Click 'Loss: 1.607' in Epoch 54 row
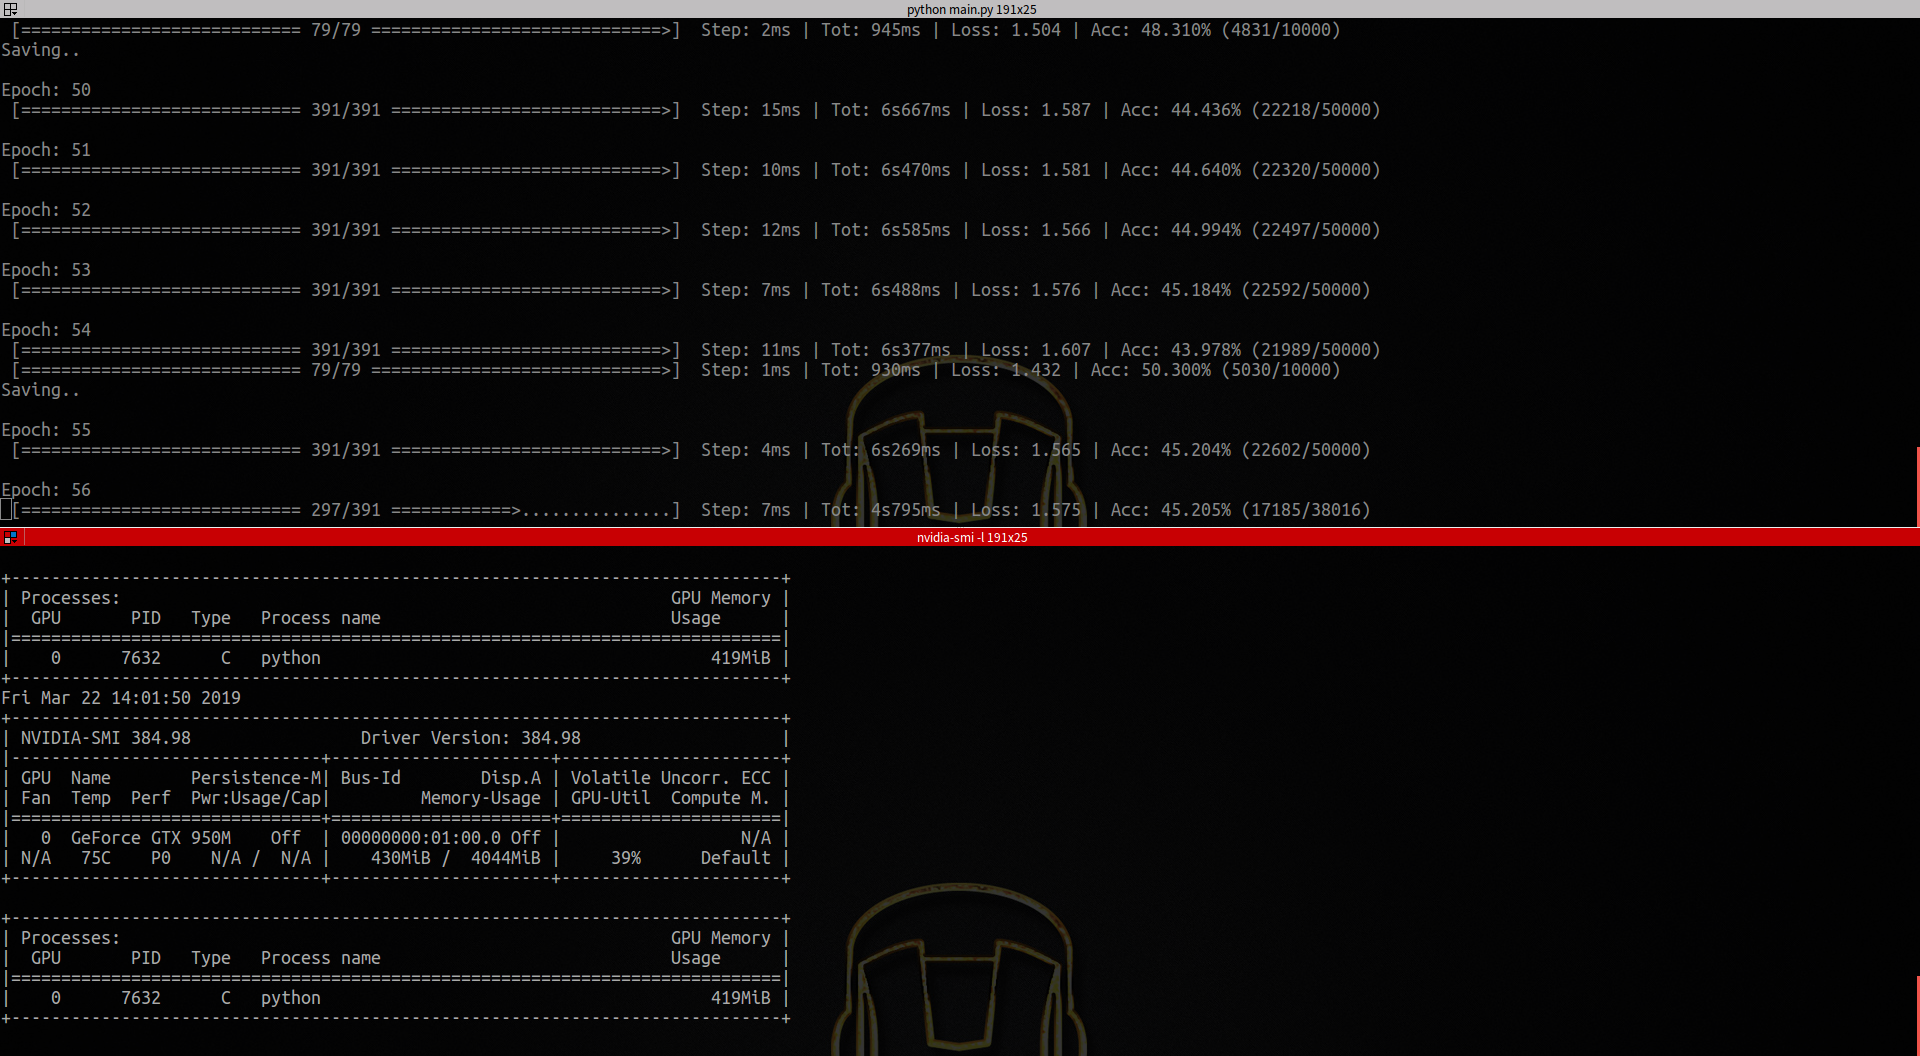This screenshot has width=1920, height=1056. [1036, 350]
